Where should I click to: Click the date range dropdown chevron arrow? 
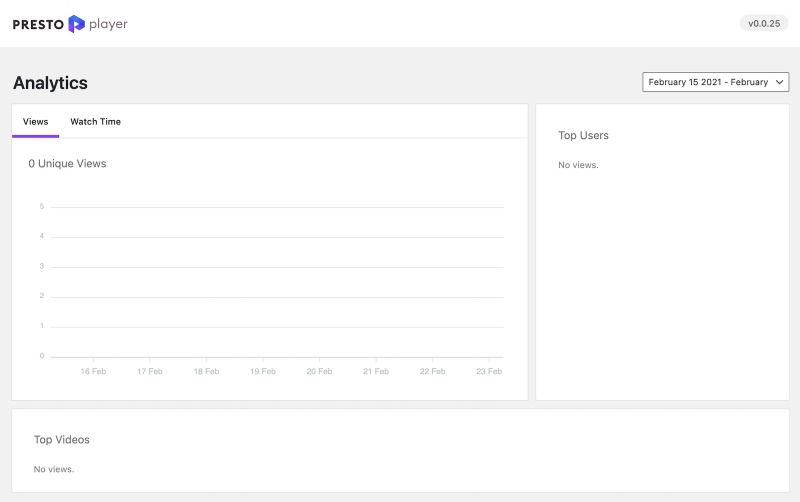(780, 82)
